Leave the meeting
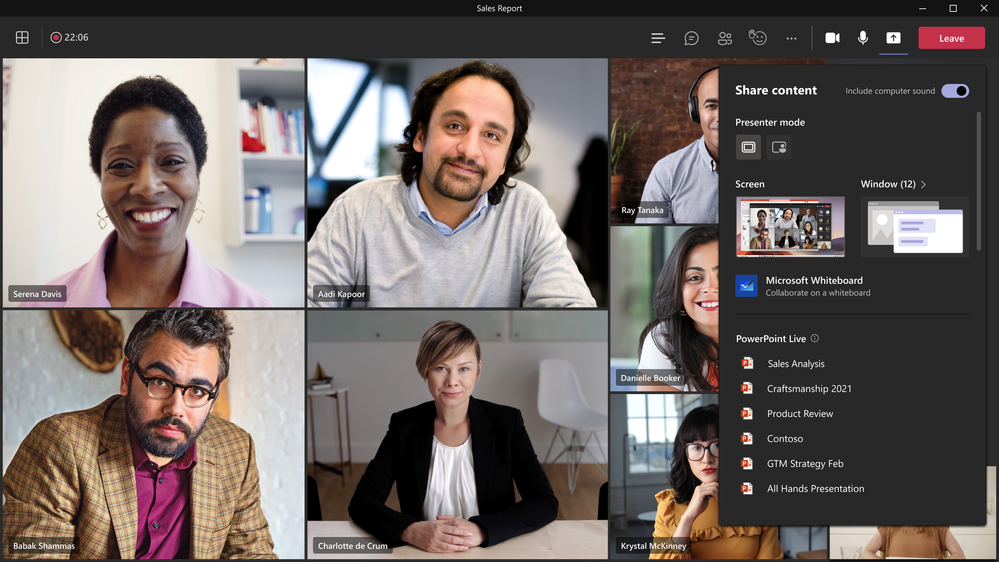This screenshot has height=562, width=999. click(951, 38)
